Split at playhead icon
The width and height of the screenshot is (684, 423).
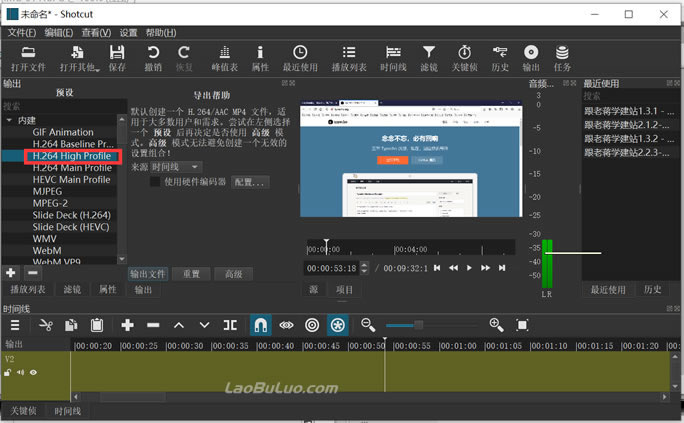230,325
